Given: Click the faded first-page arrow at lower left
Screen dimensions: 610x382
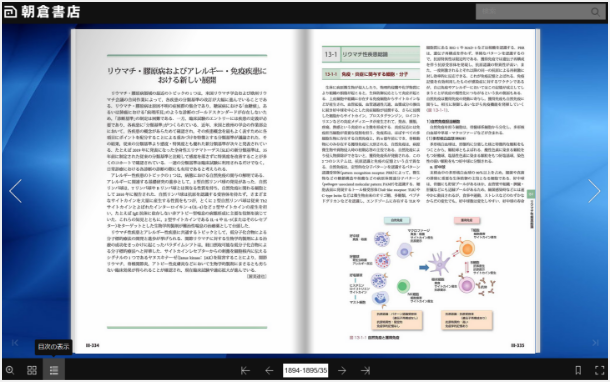Looking at the screenshot, I should 15,343.
